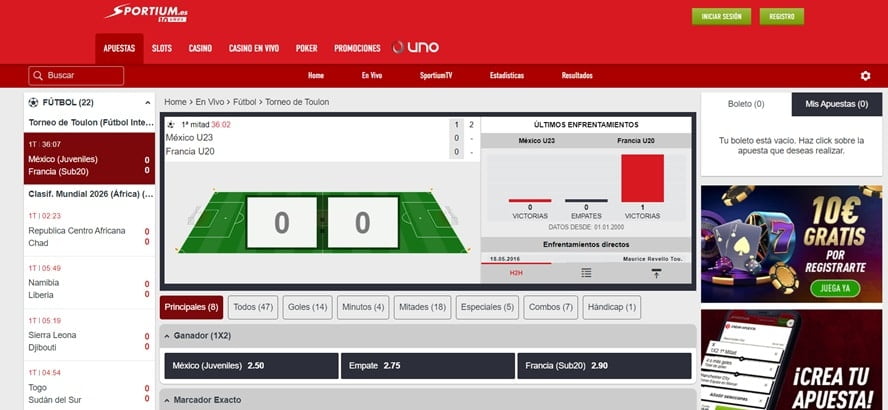Screen dimensions: 888x410
Task: Open Togo vs Sudán del Sur match
Action: (x=89, y=387)
